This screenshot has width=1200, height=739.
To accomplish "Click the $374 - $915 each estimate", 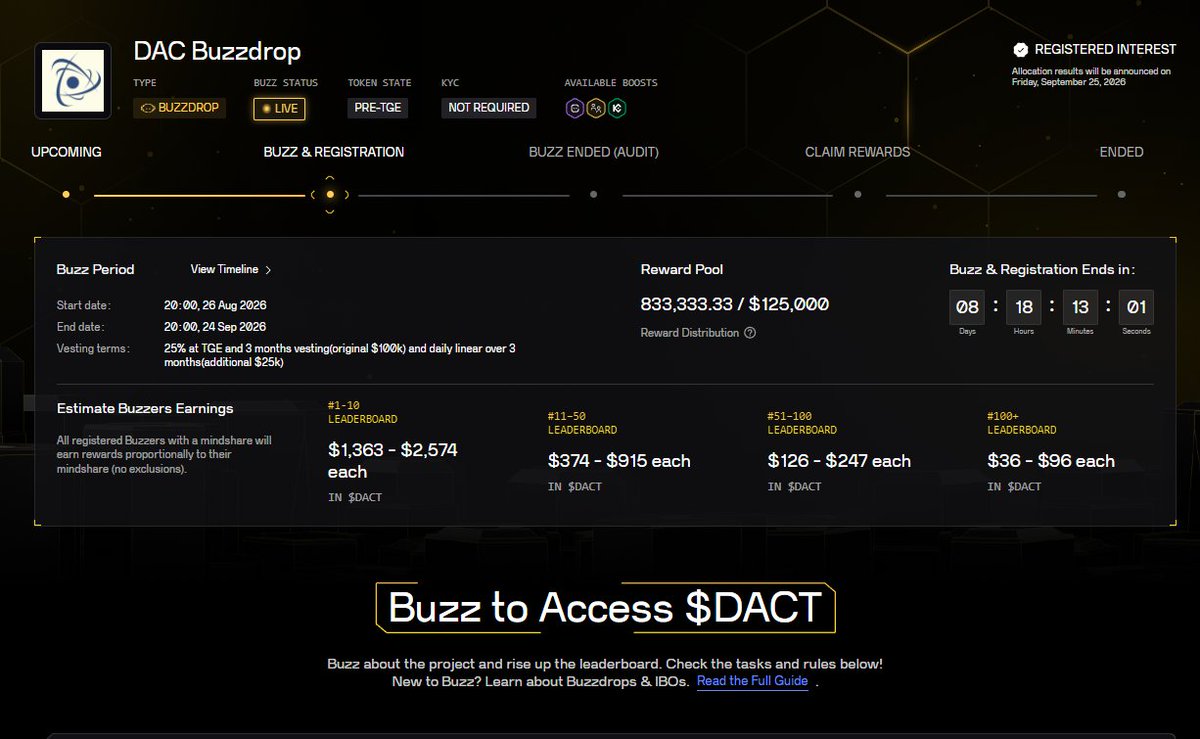I will 619,461.
